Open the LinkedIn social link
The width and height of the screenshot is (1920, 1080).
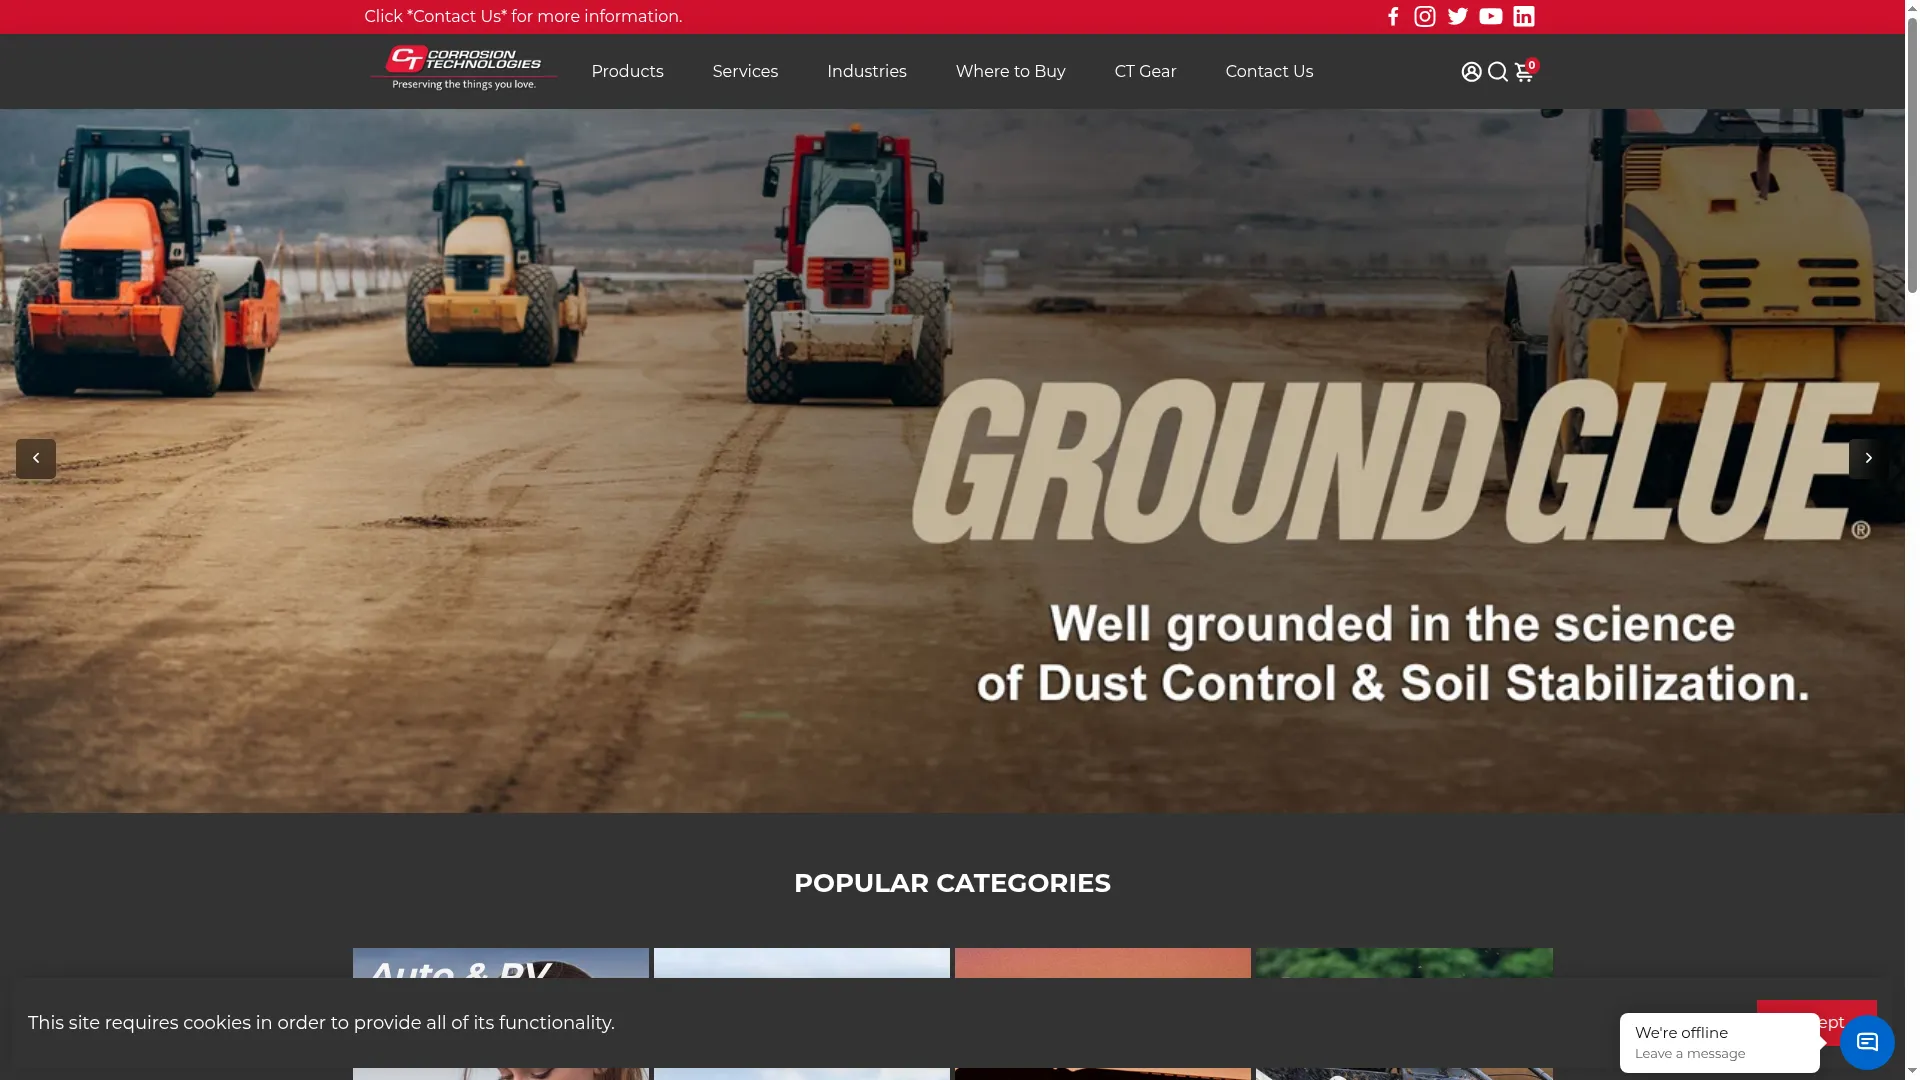click(1524, 16)
